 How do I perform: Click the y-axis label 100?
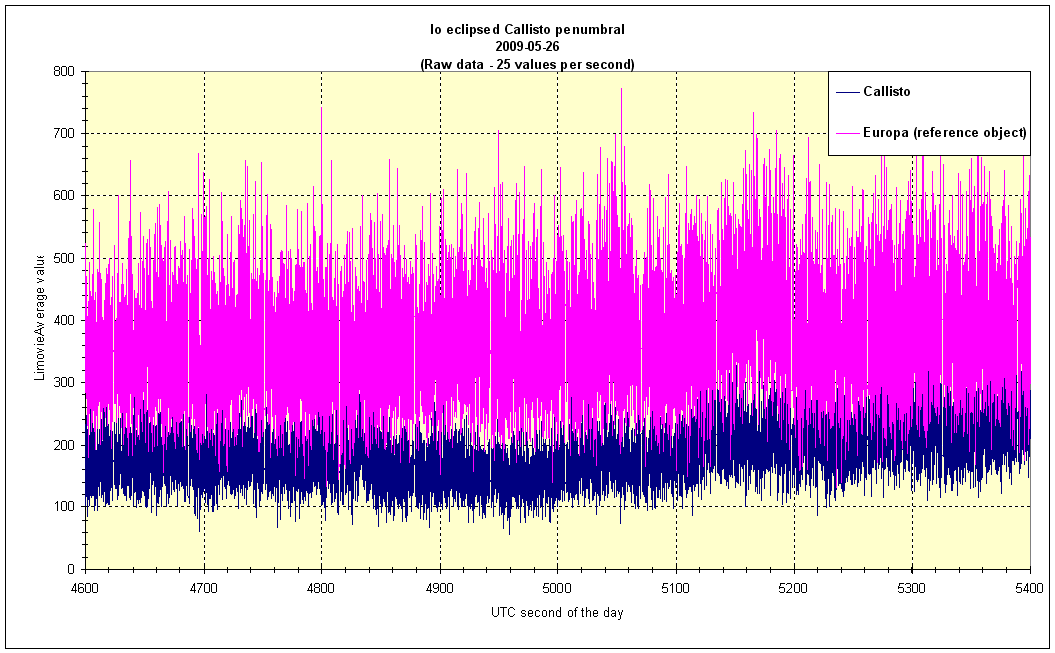coord(65,507)
